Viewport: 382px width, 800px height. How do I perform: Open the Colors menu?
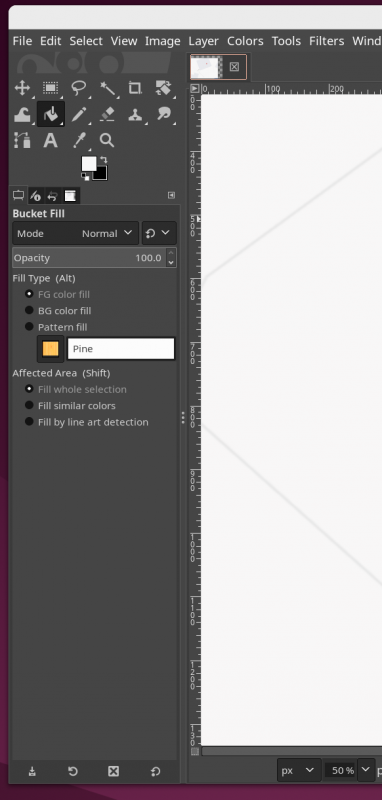coord(245,41)
